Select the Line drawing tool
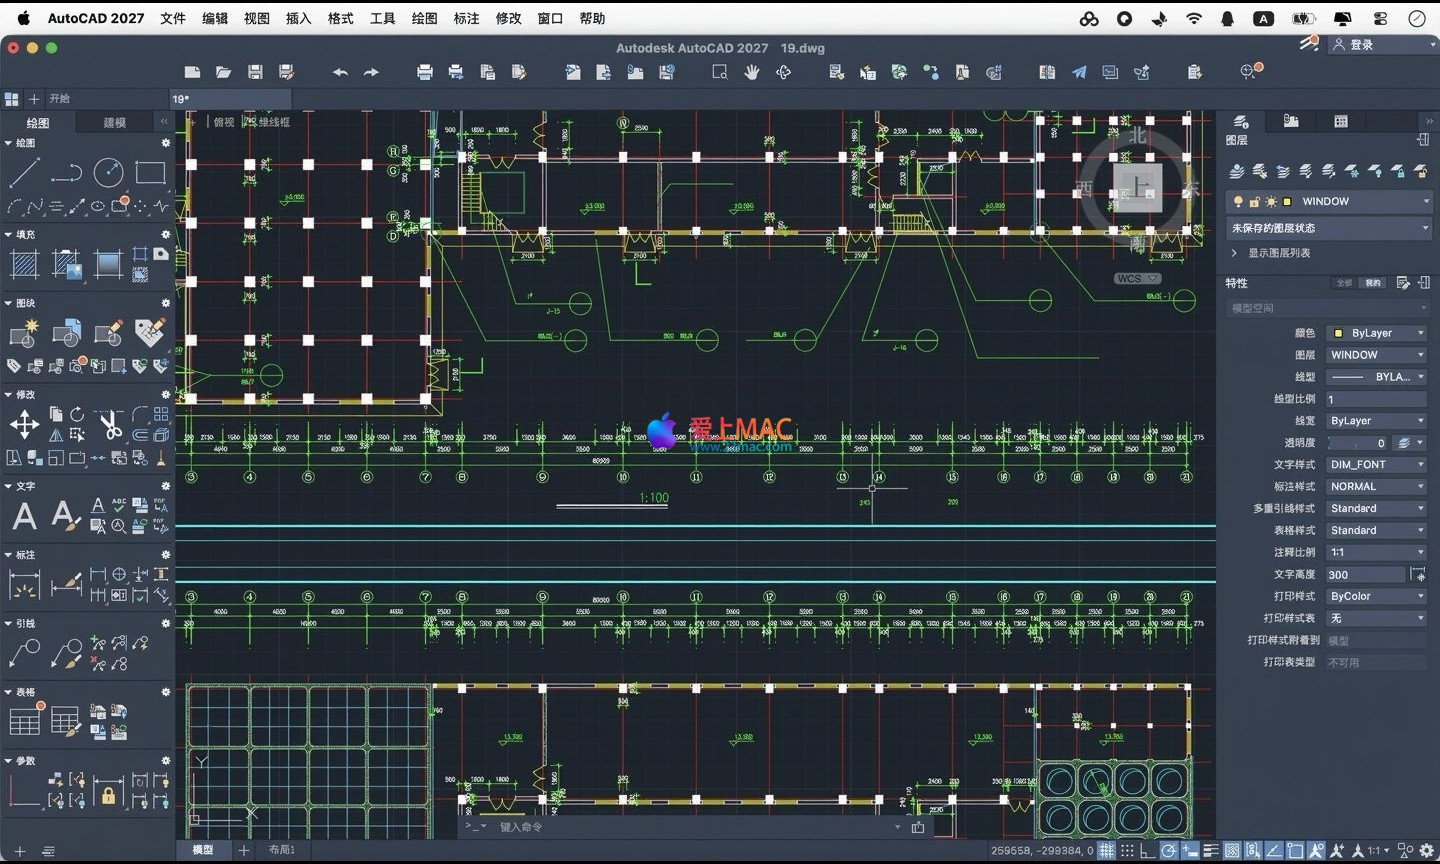The height and width of the screenshot is (864, 1440). [24, 172]
